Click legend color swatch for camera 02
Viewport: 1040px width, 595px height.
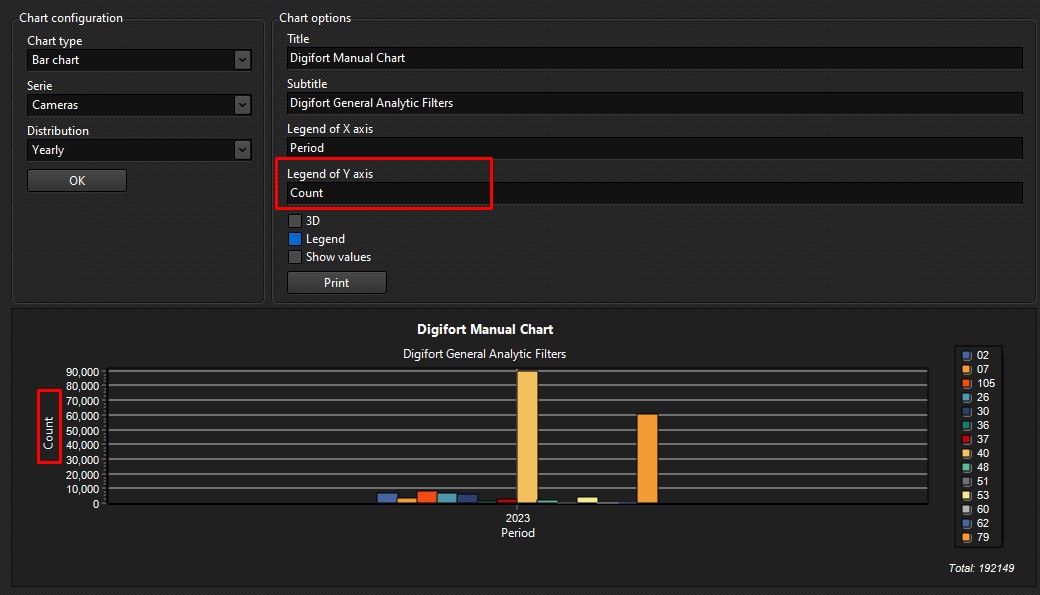[x=966, y=356]
